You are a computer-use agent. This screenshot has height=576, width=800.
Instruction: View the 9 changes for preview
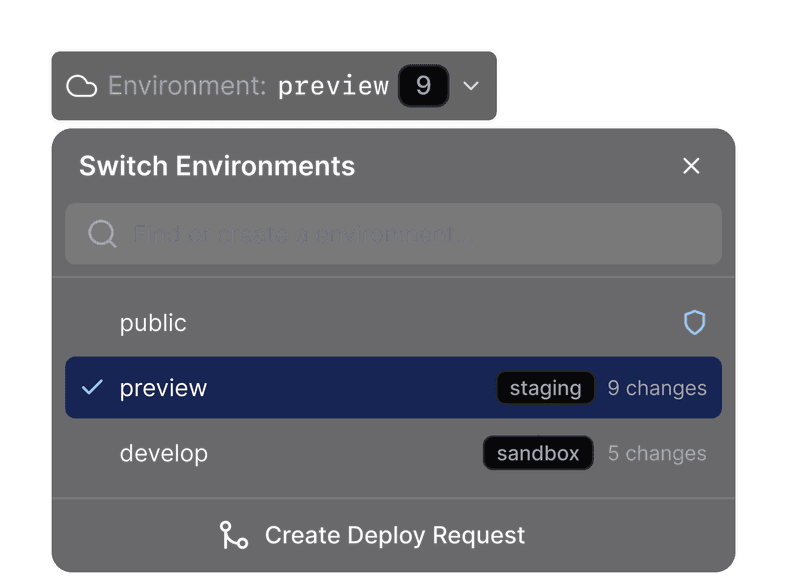coord(657,388)
